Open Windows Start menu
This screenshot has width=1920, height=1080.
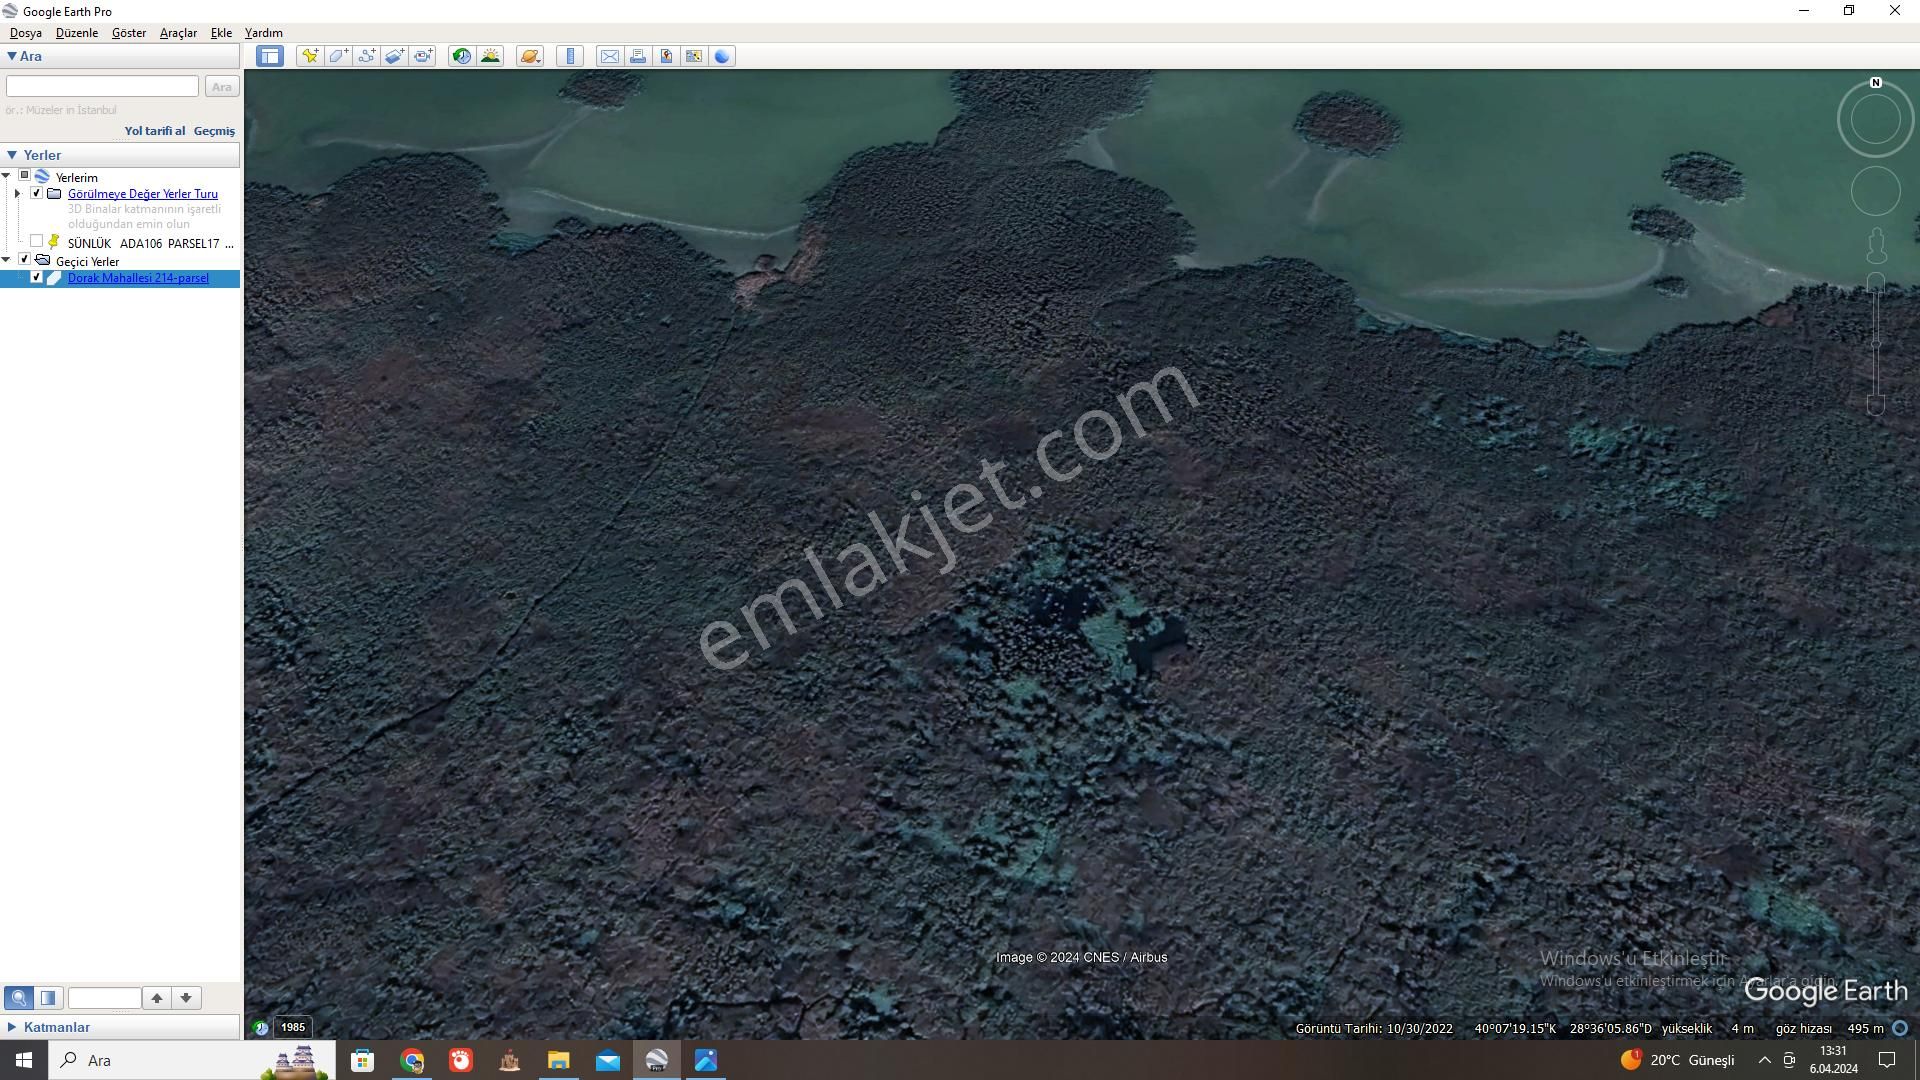click(x=24, y=1060)
